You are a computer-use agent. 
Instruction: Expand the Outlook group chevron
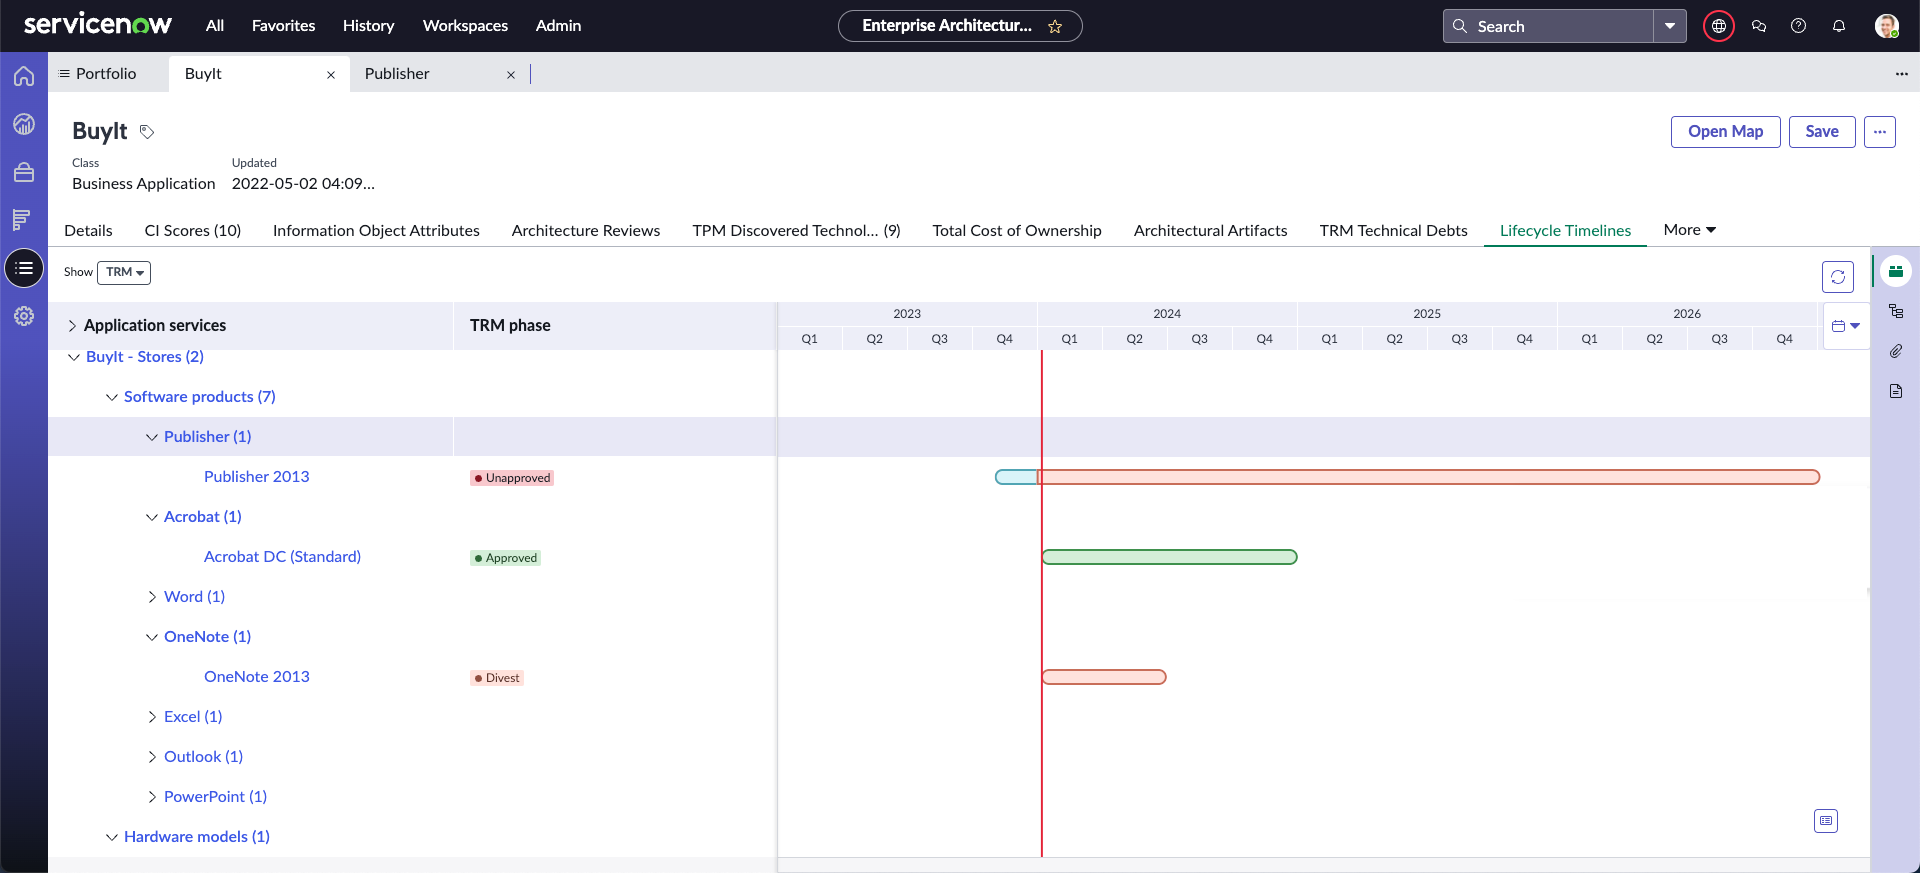(x=152, y=757)
